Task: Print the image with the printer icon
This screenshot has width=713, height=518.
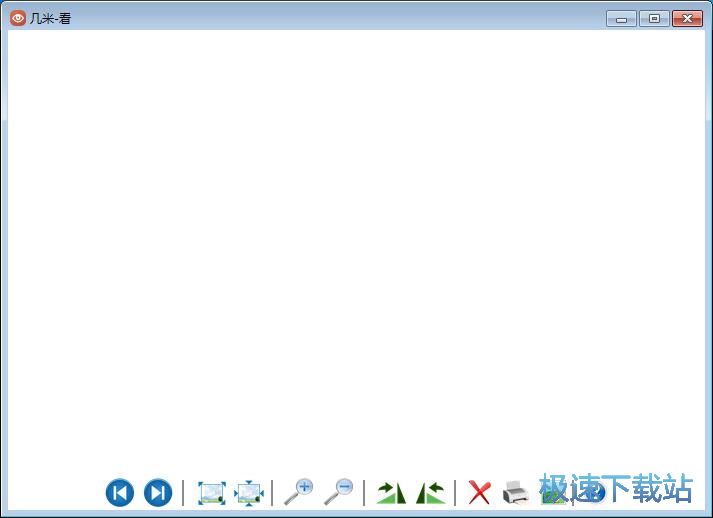Action: [x=516, y=493]
